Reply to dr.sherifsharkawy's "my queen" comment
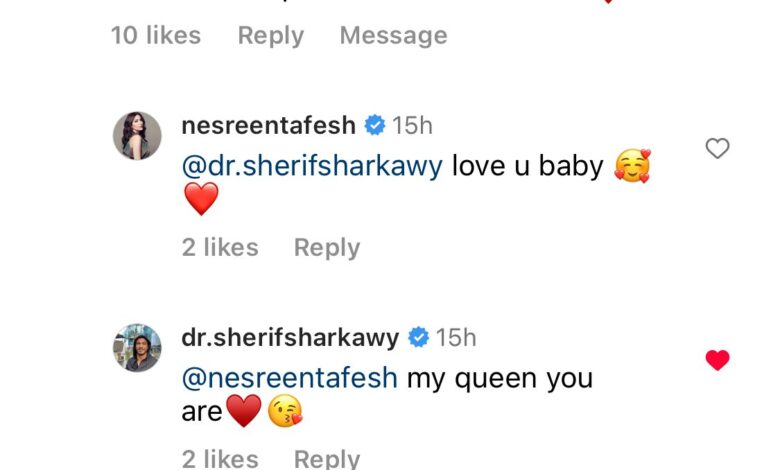Screen dimensions: 780x470 pyautogui.click(x=326, y=458)
